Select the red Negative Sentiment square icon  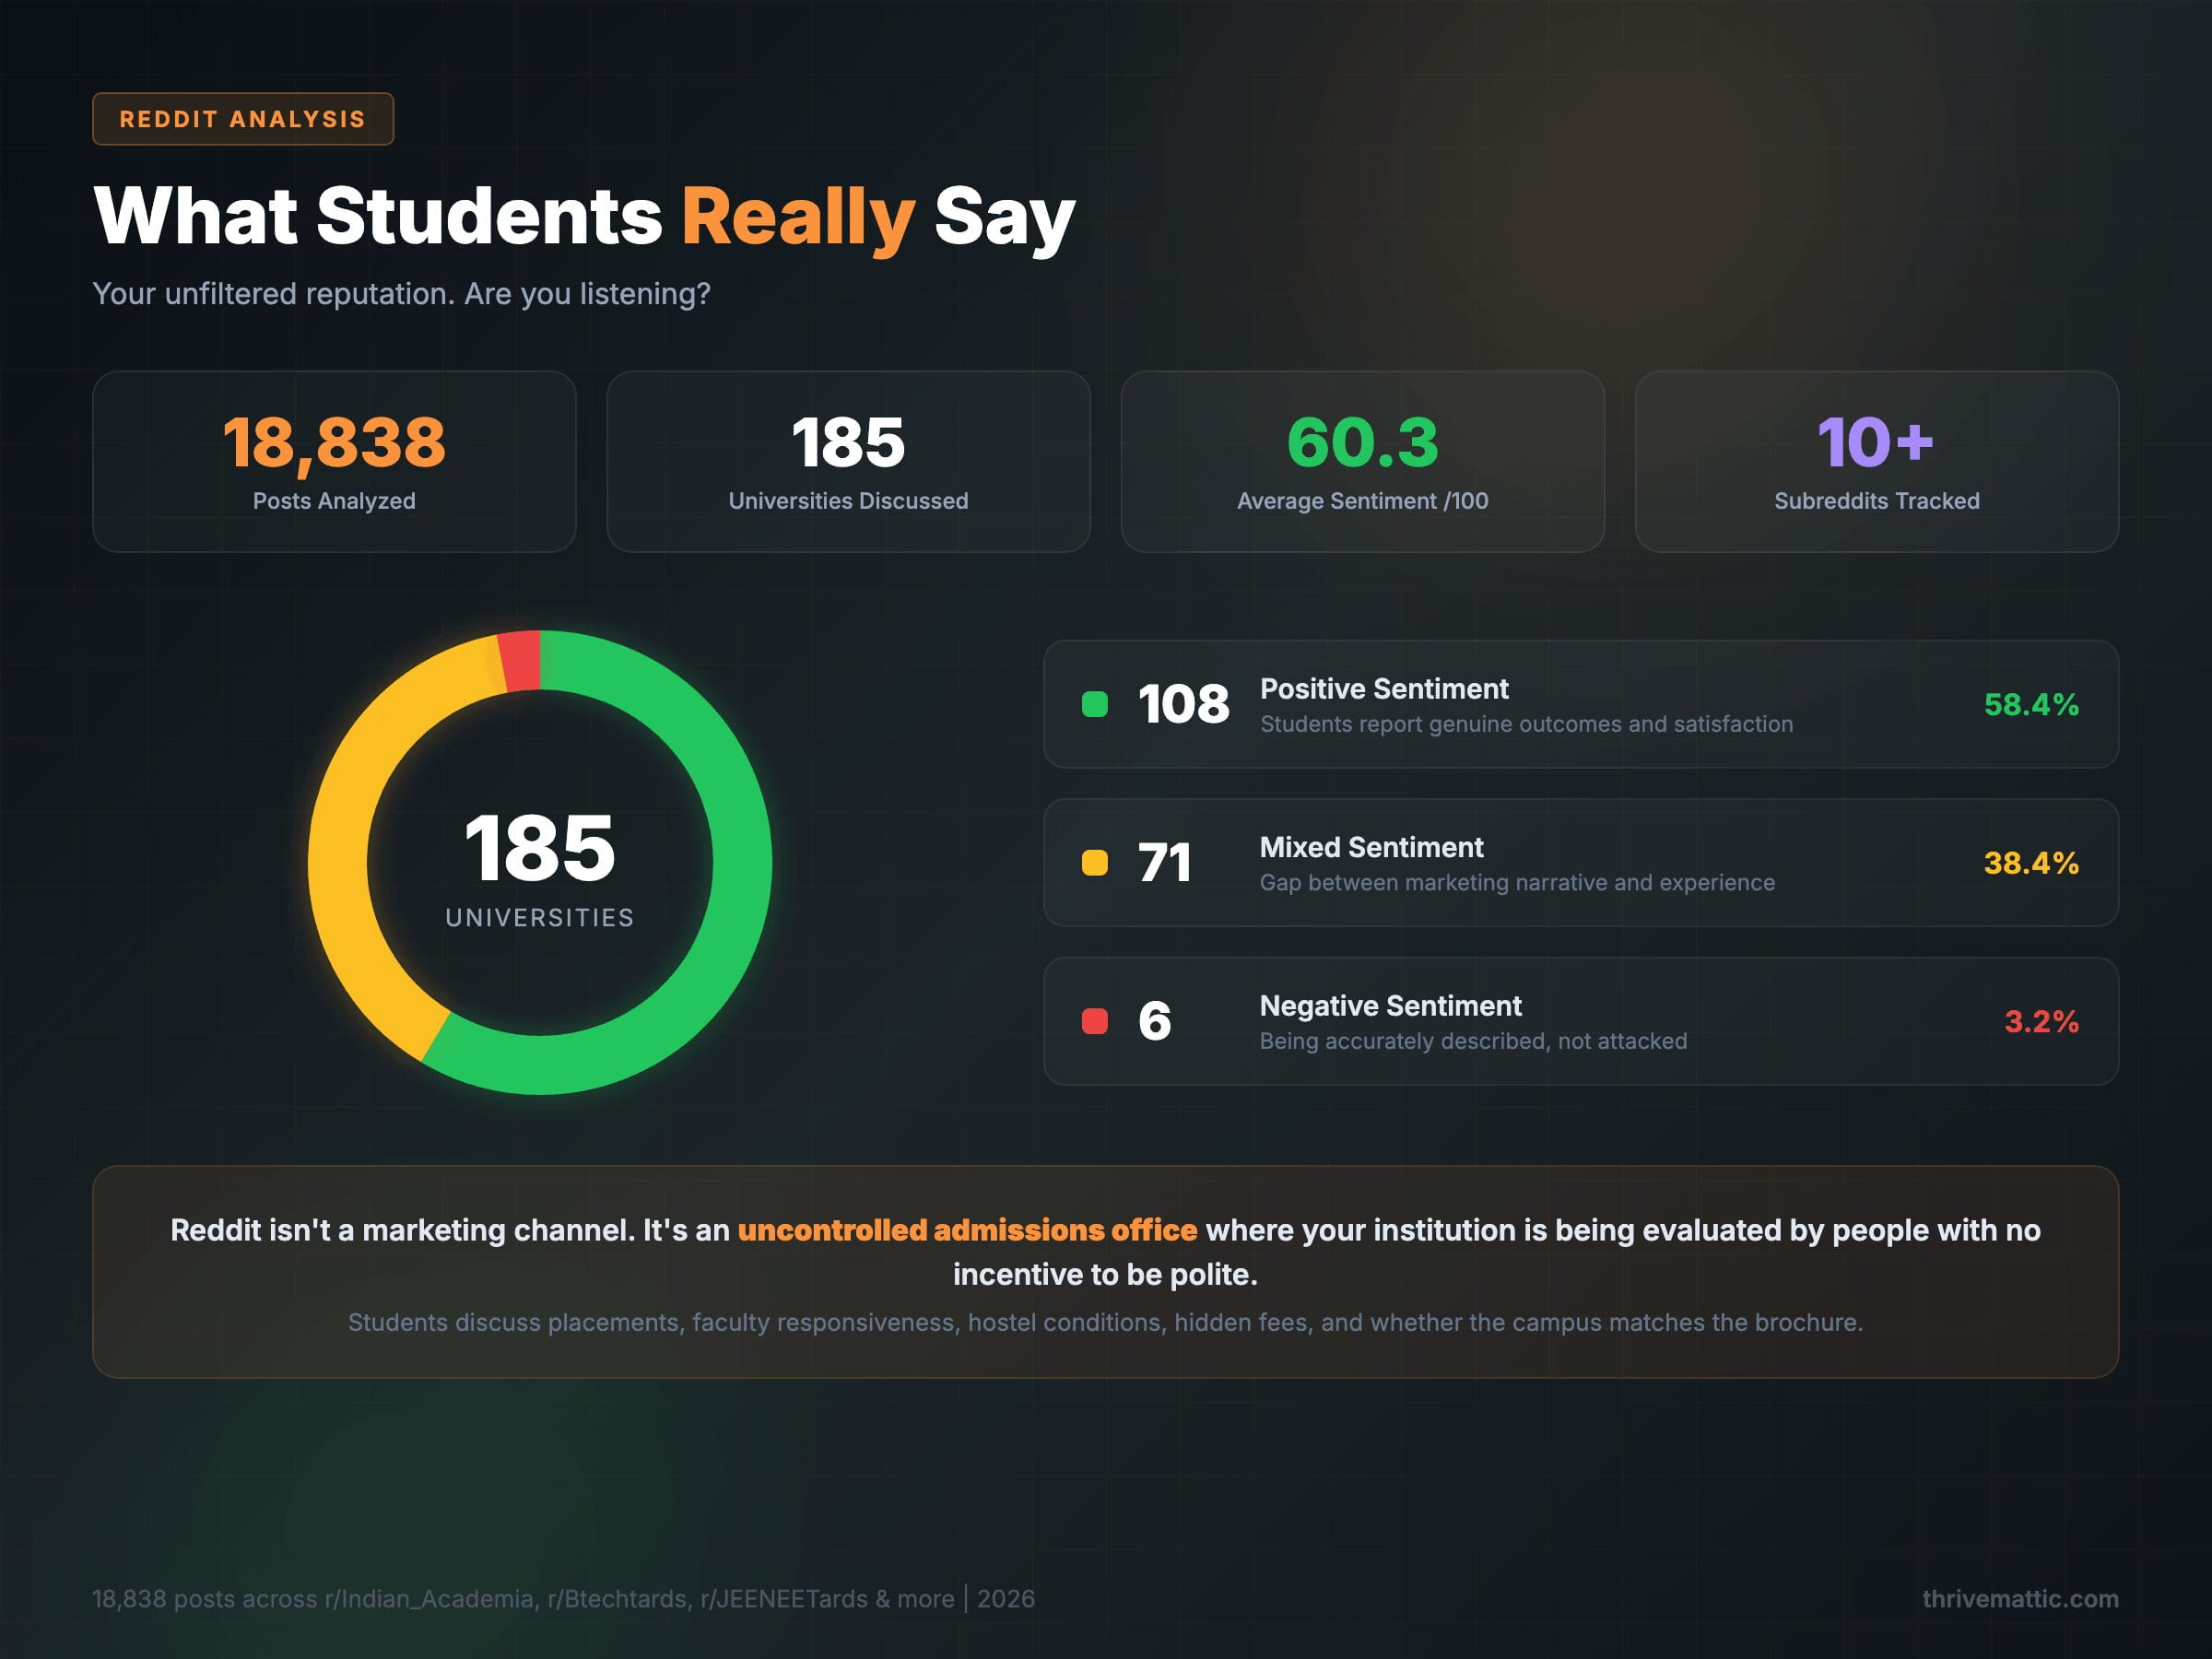click(x=1096, y=1021)
